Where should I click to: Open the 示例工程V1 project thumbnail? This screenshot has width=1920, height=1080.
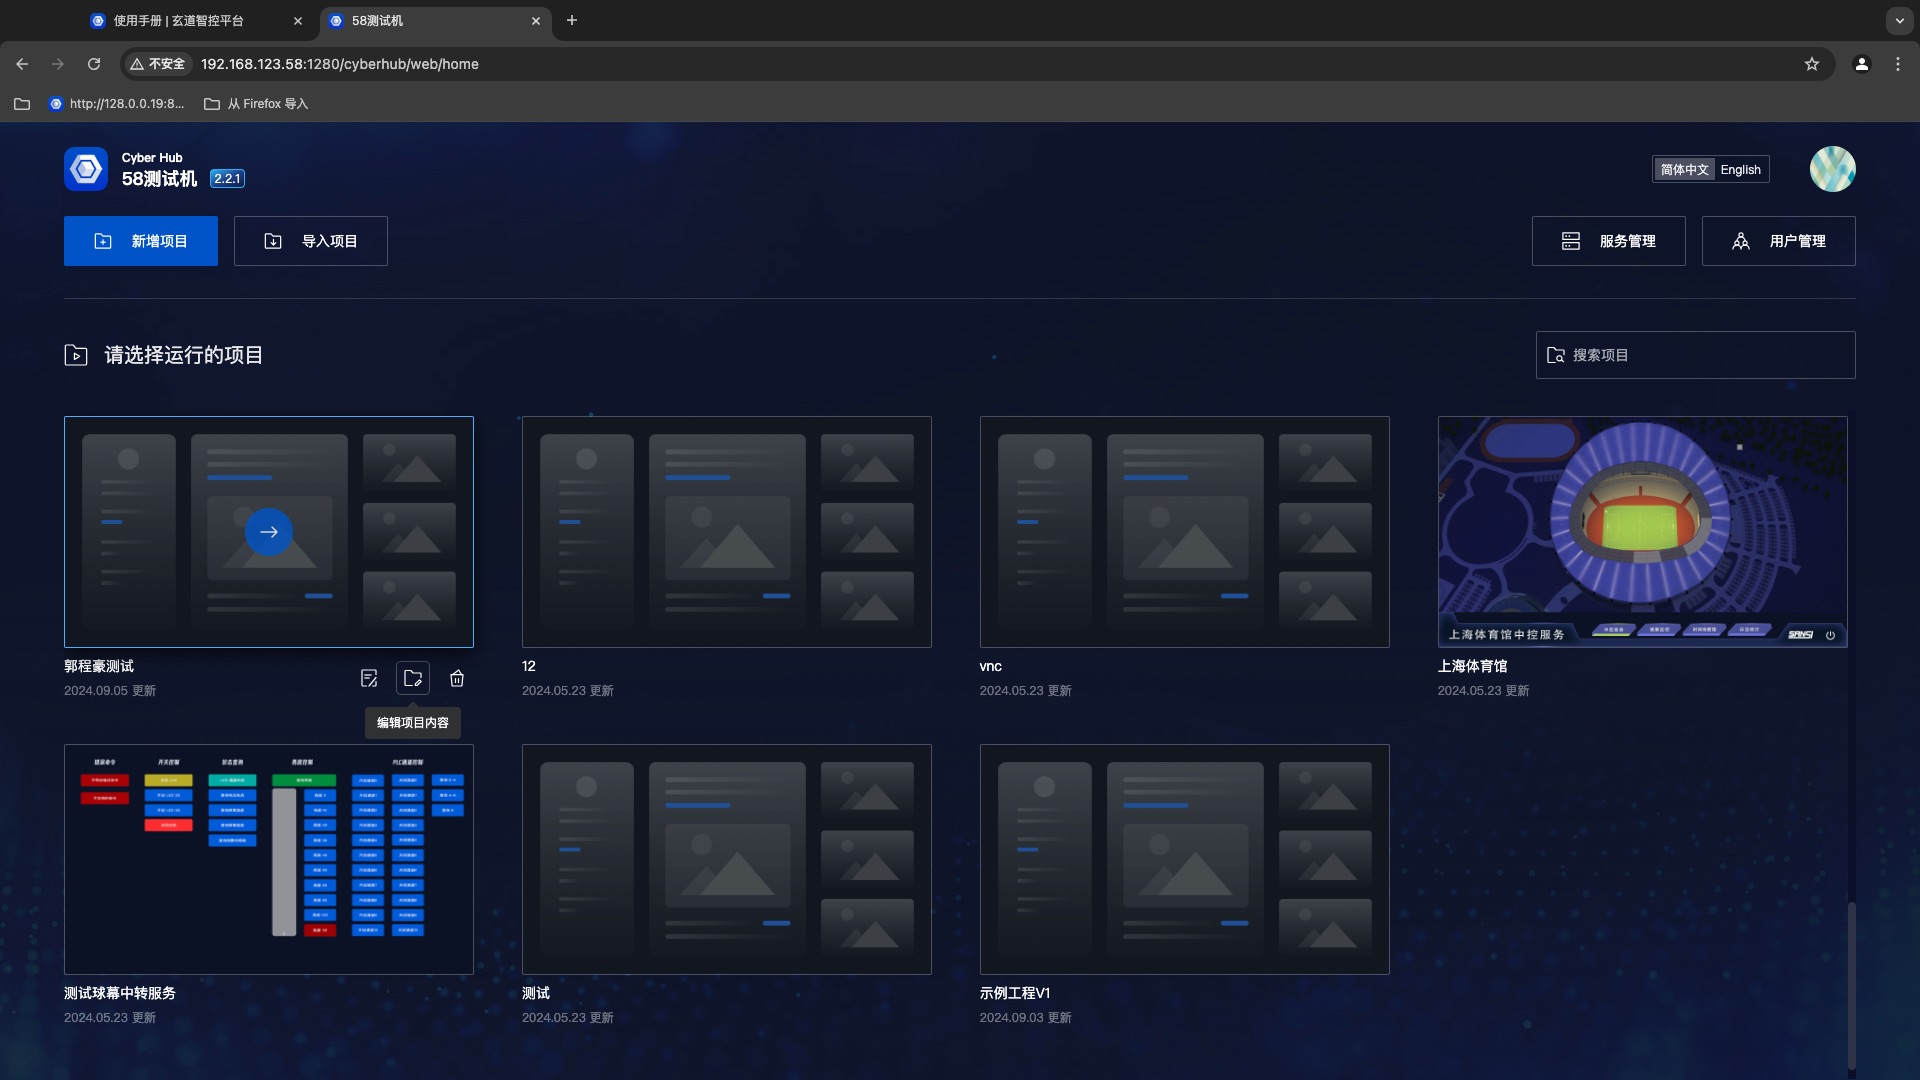pyautogui.click(x=1184, y=859)
